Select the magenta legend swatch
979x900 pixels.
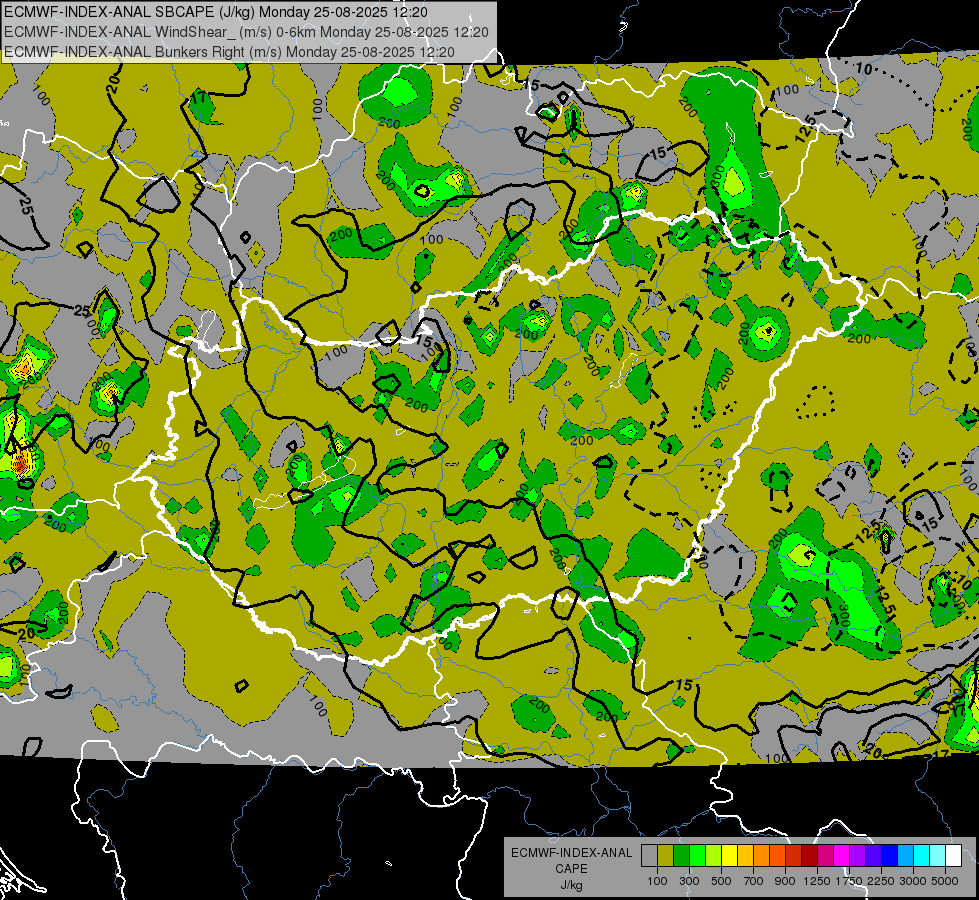coord(842,855)
